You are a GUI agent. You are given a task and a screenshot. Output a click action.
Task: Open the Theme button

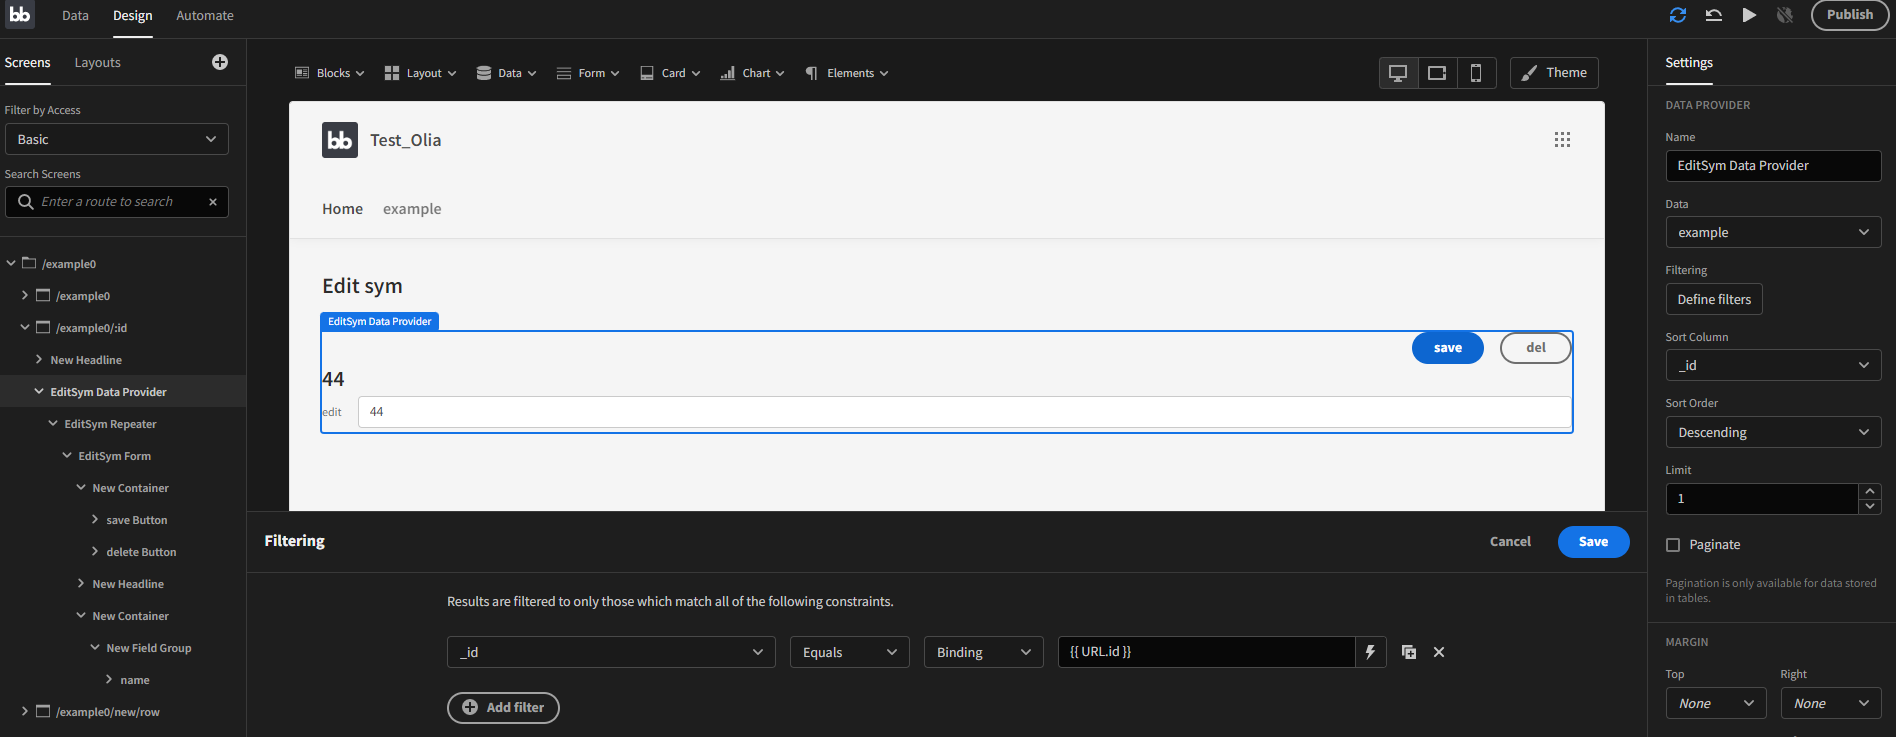pyautogui.click(x=1554, y=73)
